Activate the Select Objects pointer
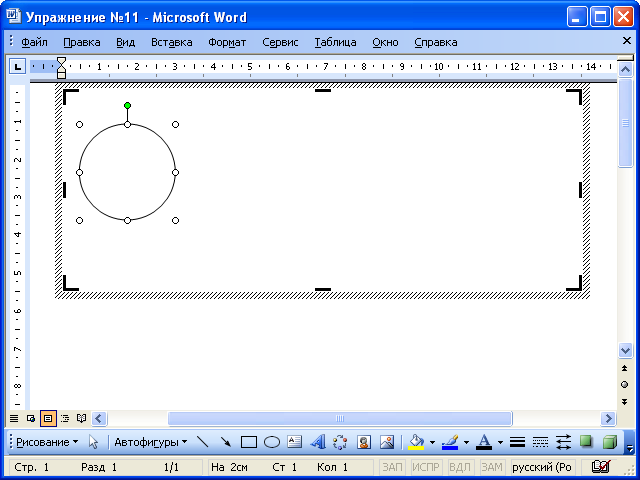This screenshot has height=480, width=640. coord(93,442)
